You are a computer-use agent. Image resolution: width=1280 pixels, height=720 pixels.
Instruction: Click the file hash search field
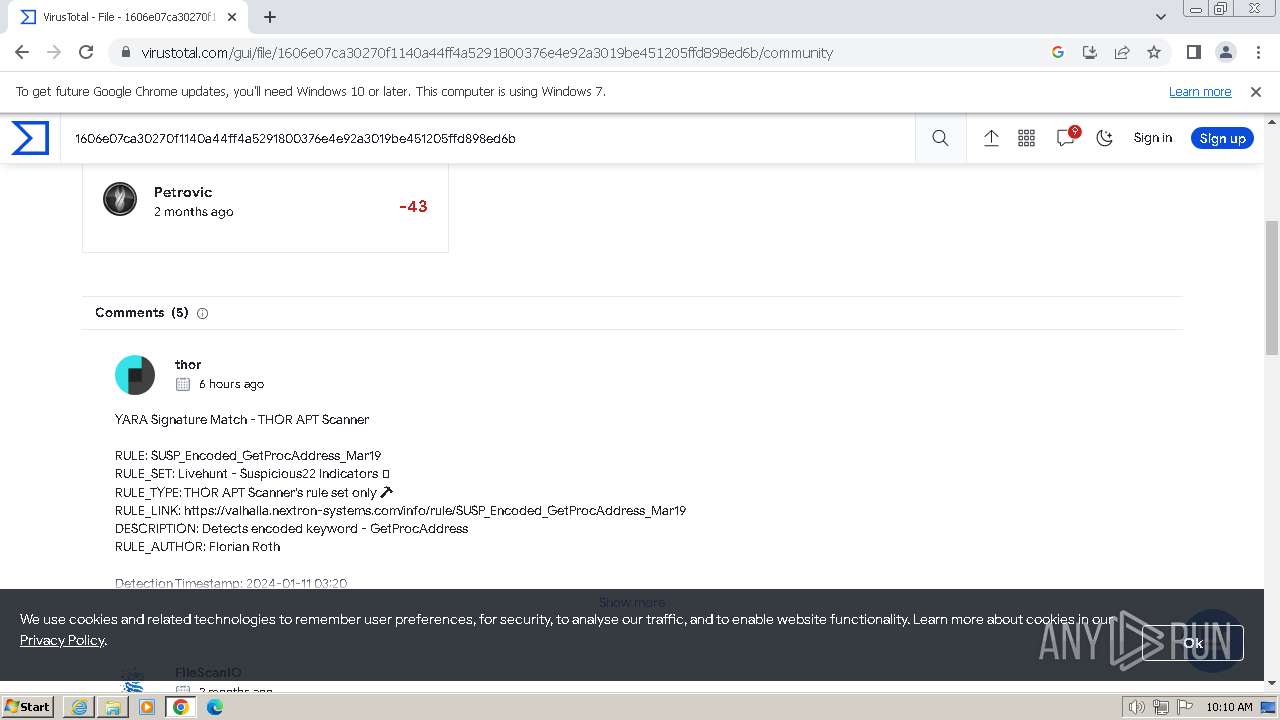point(488,138)
